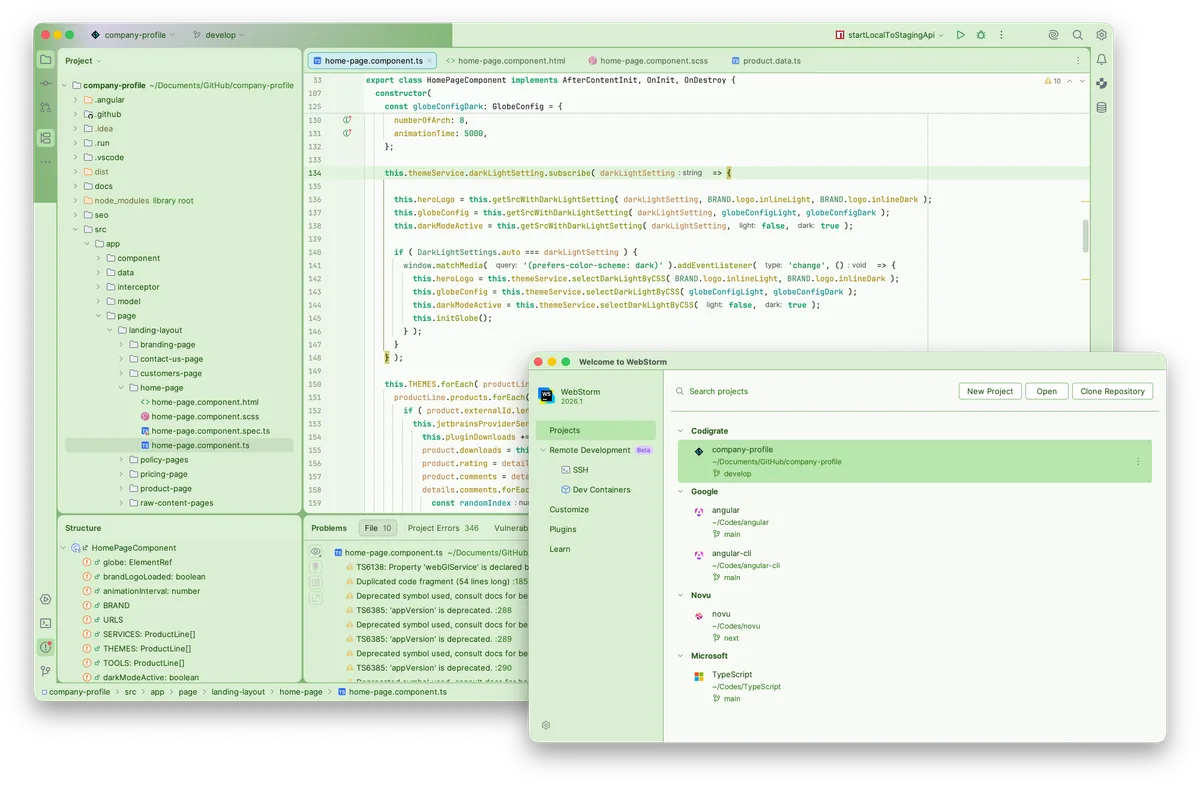Open Customize in the Welcome sidebar

569,509
